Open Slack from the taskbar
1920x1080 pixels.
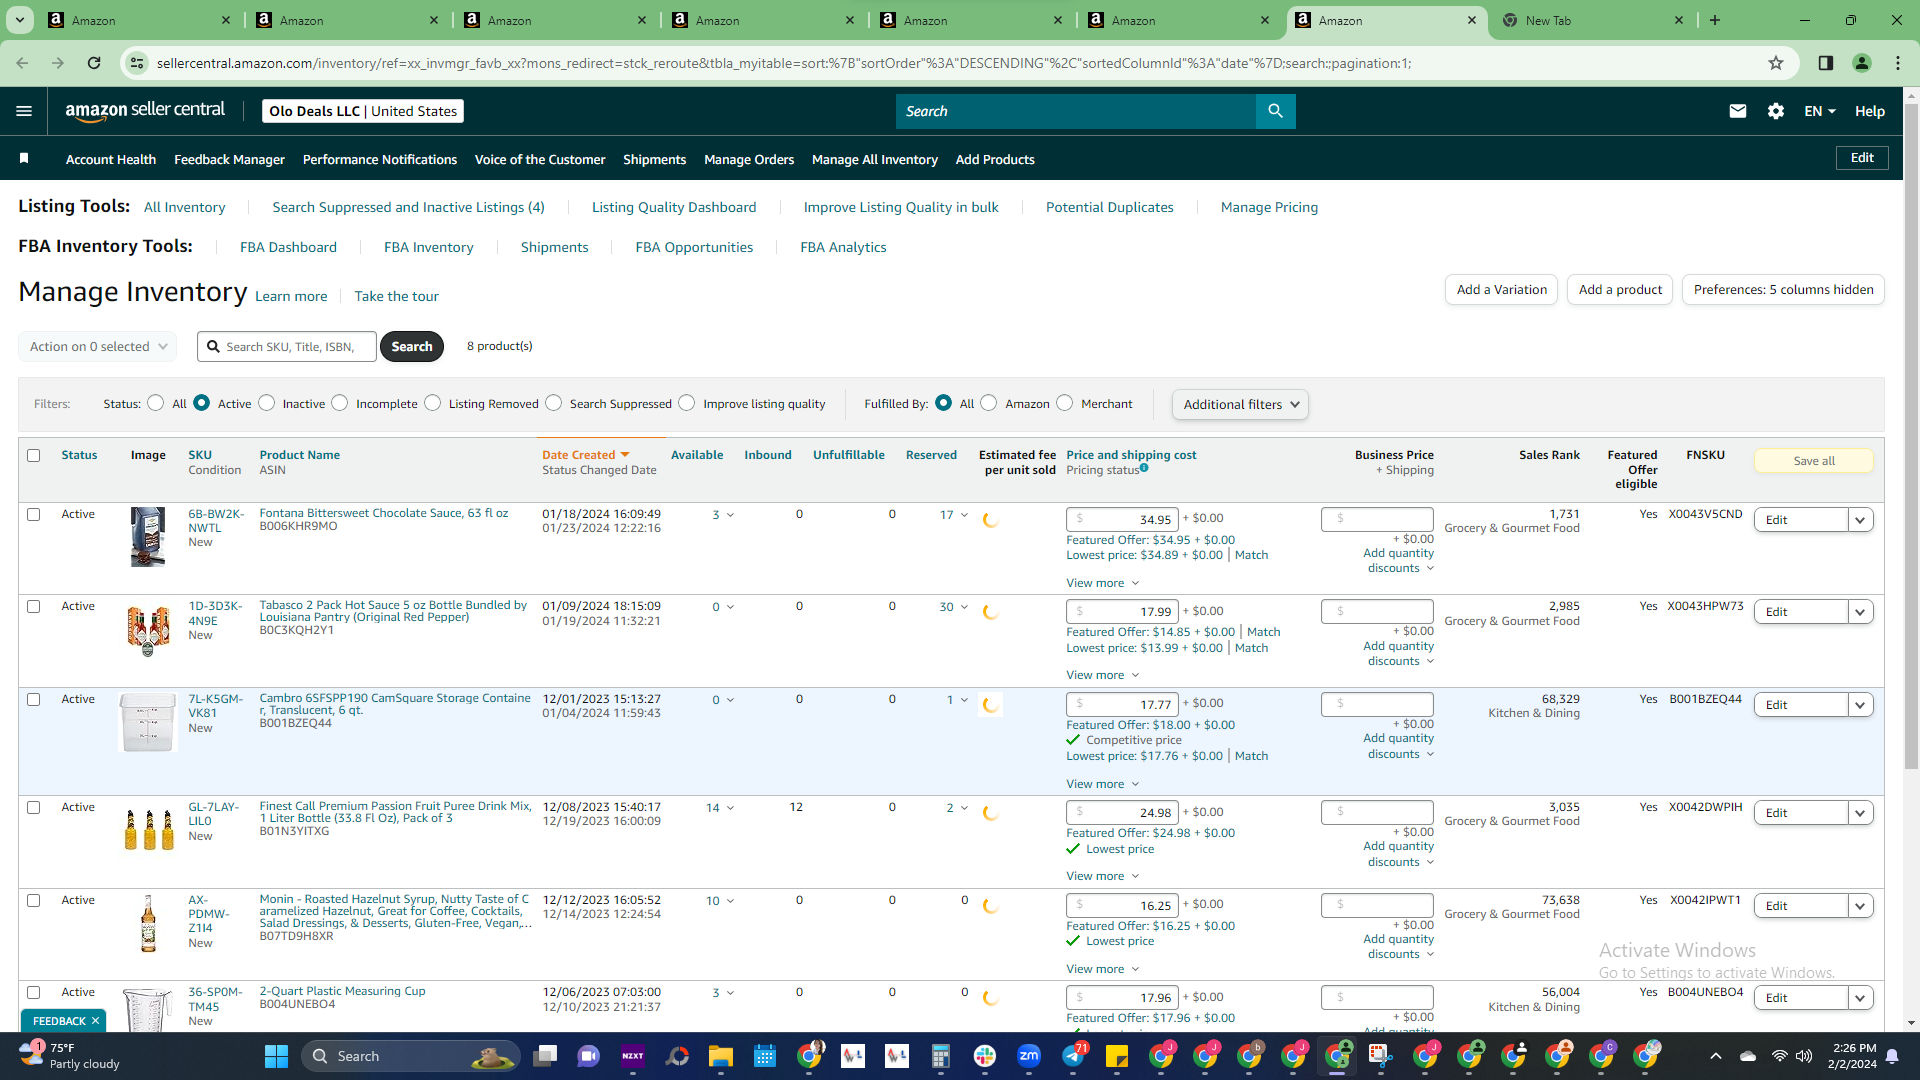pos(985,1056)
